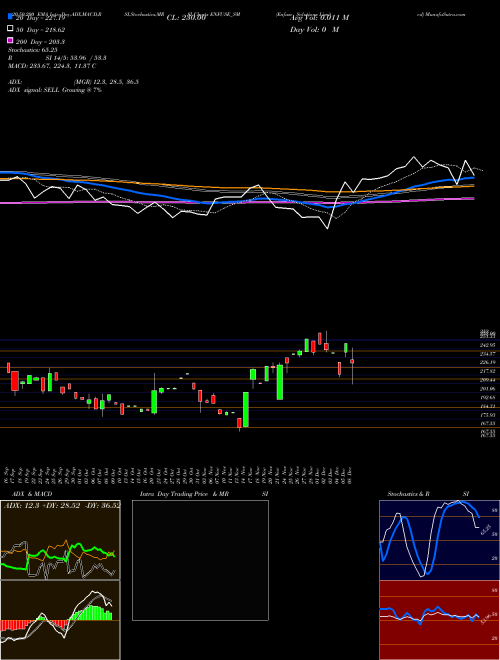Image resolution: width=500 pixels, height=660 pixels.
Task: Open the blue Stochastics chart panel
Action: tap(439, 540)
